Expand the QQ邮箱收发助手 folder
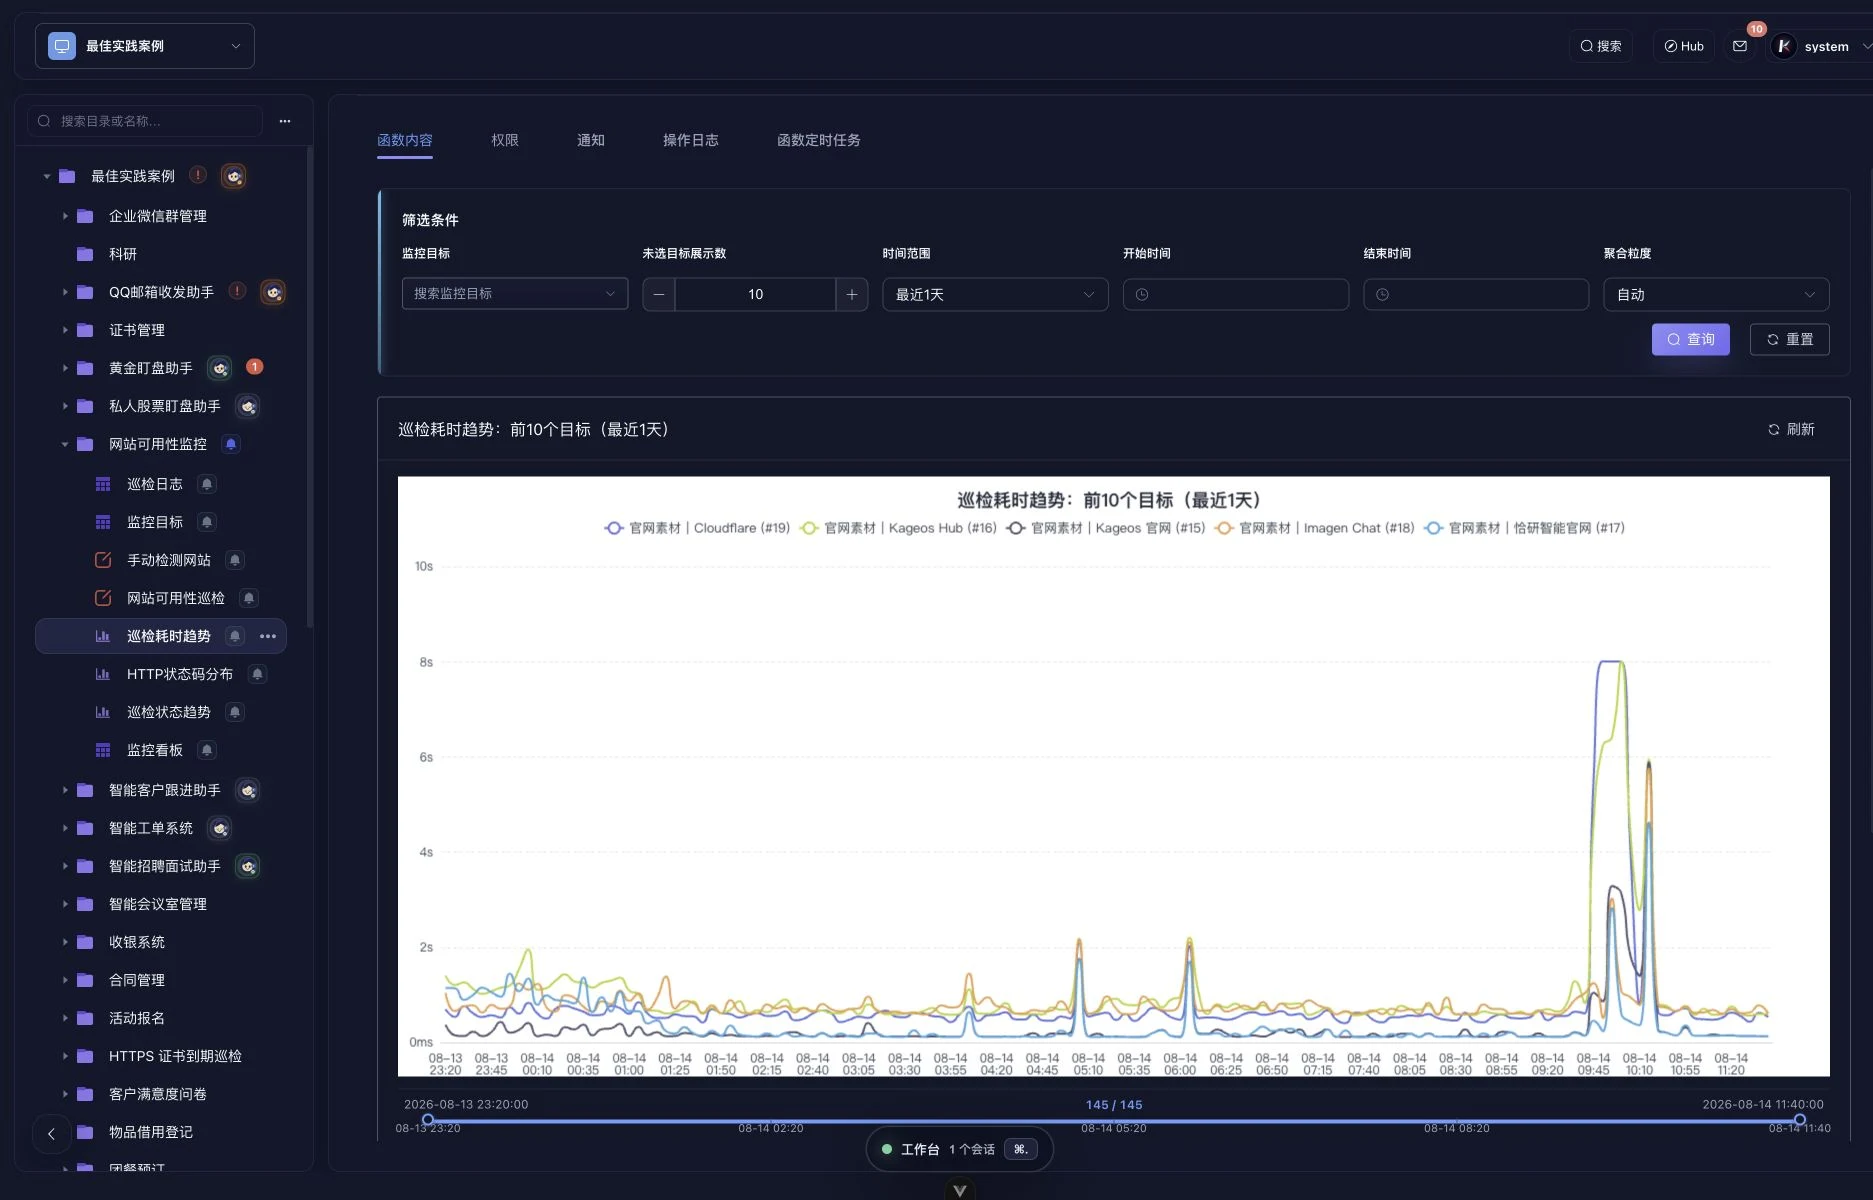 65,292
